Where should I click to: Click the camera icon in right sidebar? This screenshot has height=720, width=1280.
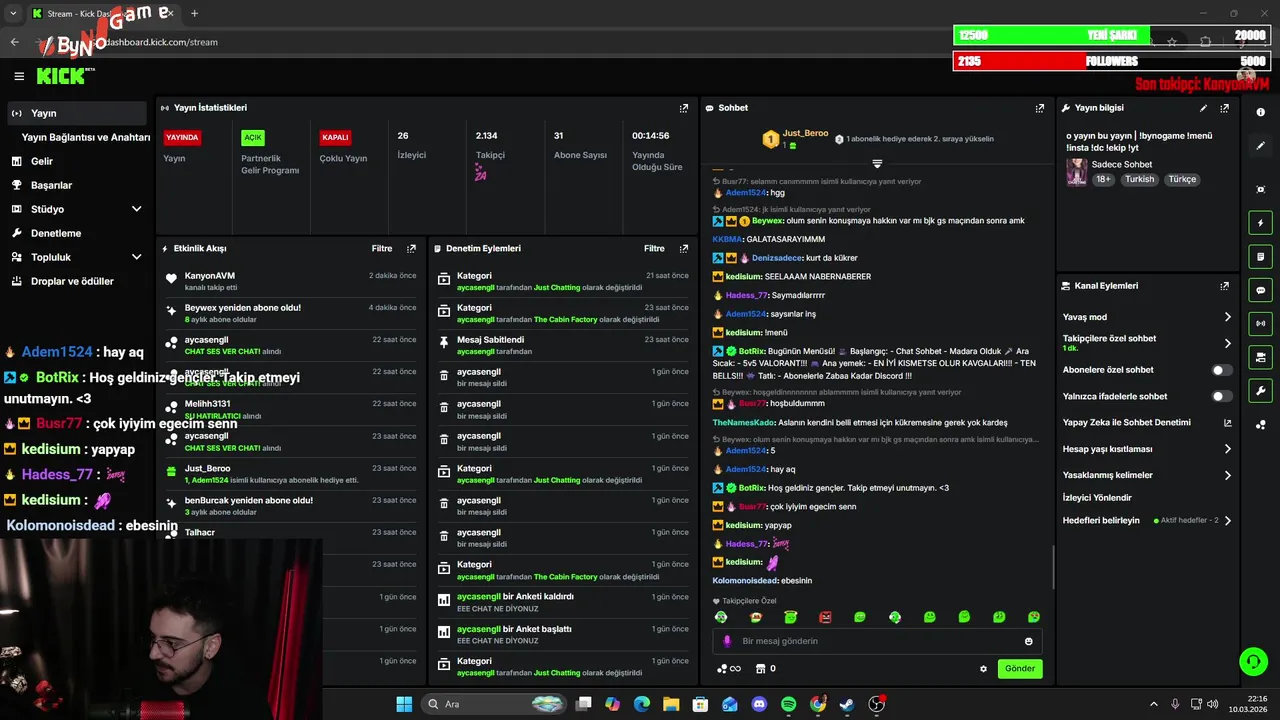coord(1261,357)
